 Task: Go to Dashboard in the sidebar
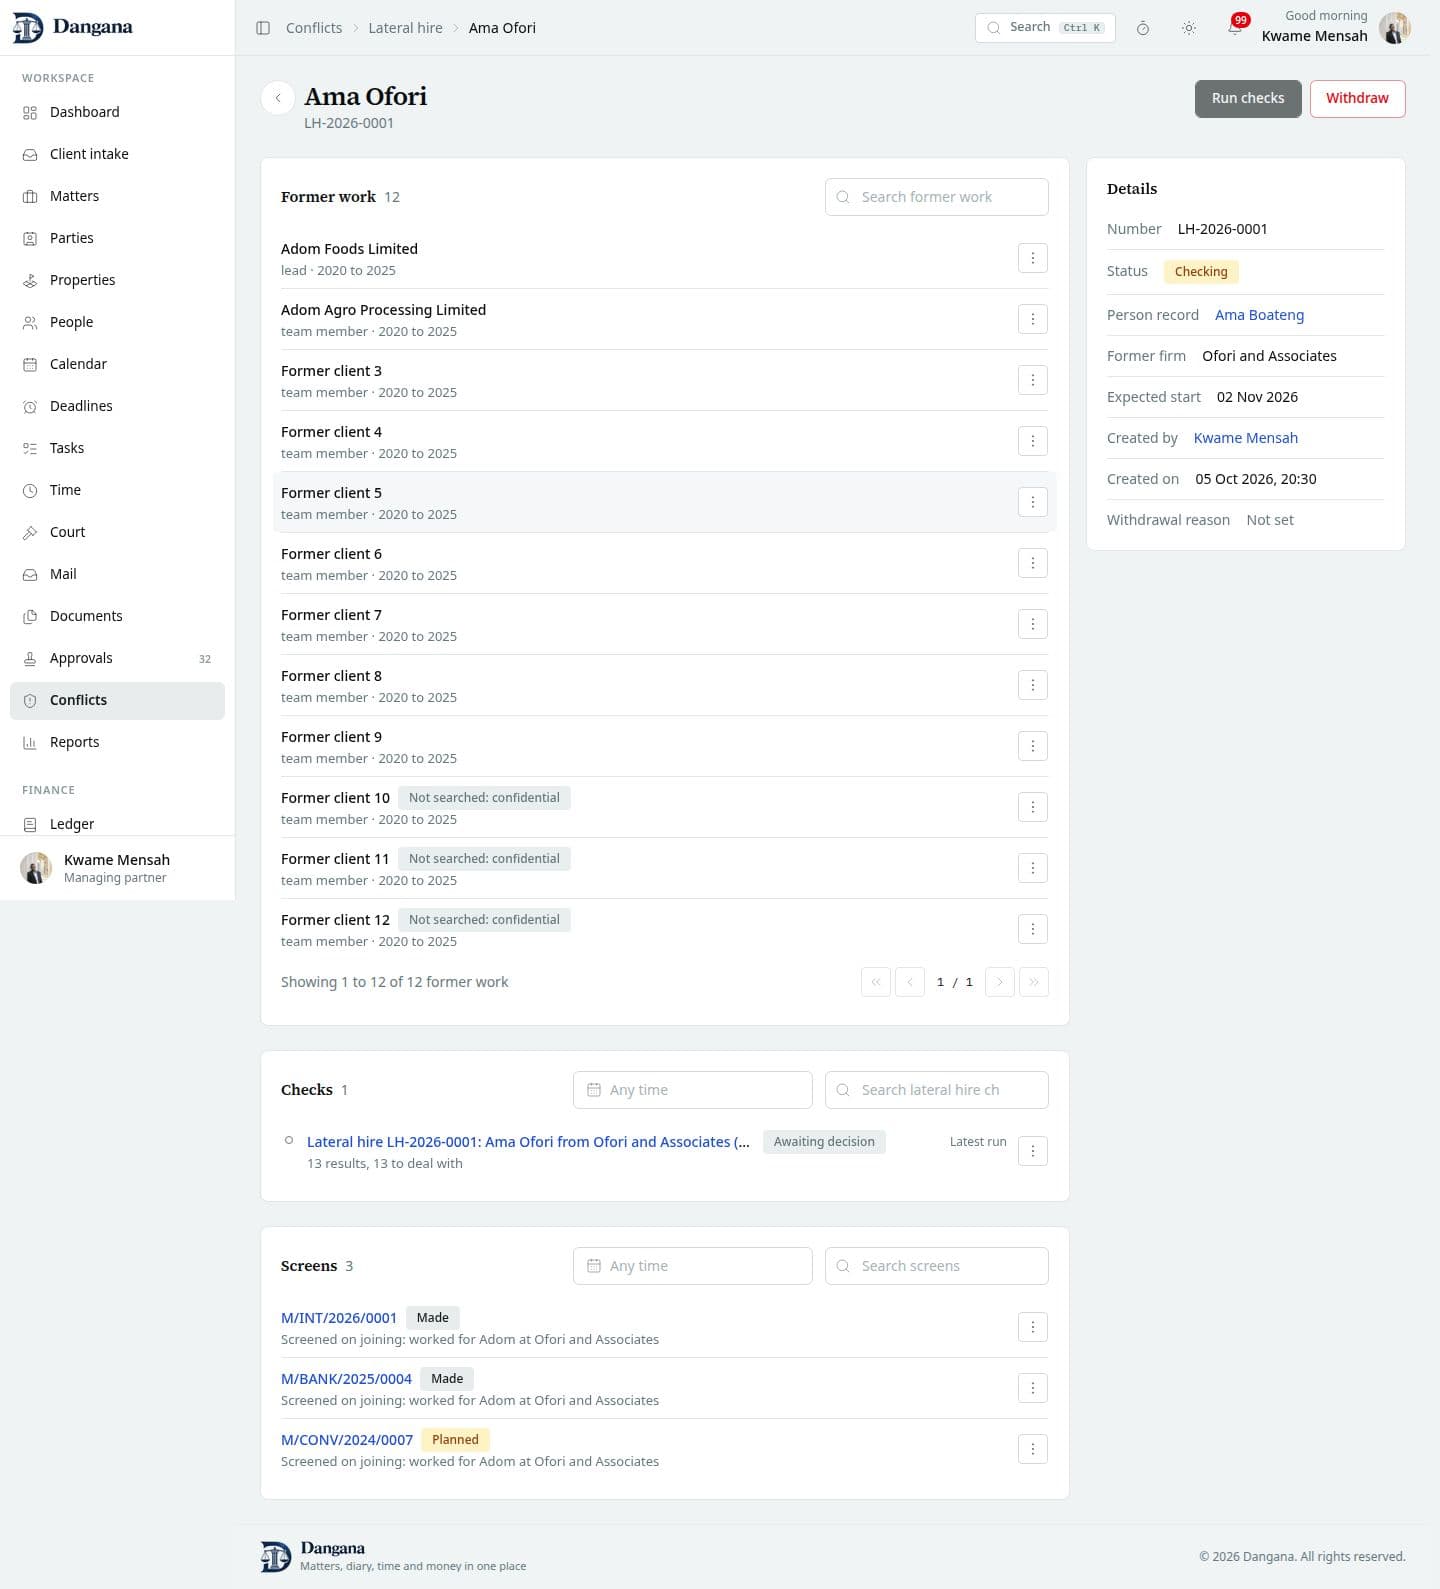click(117, 112)
